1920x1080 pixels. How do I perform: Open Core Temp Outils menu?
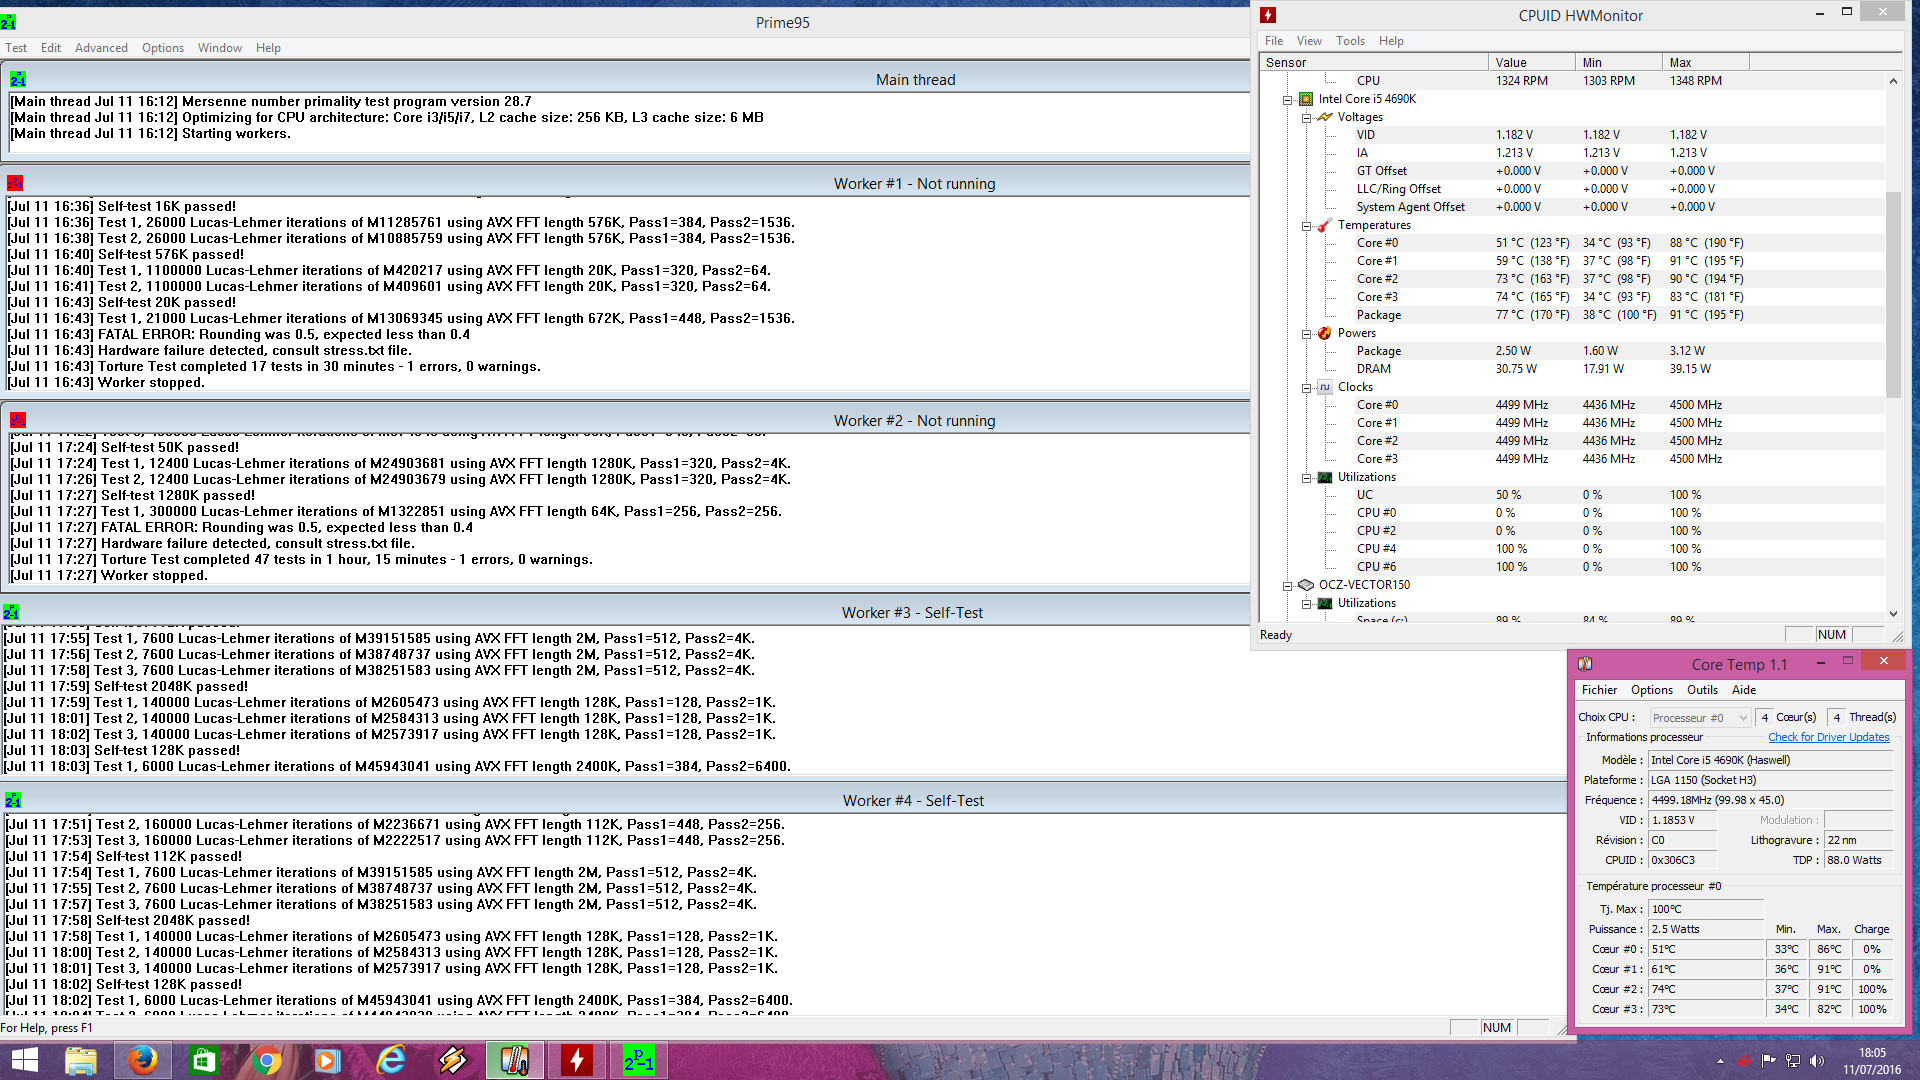coord(1702,690)
